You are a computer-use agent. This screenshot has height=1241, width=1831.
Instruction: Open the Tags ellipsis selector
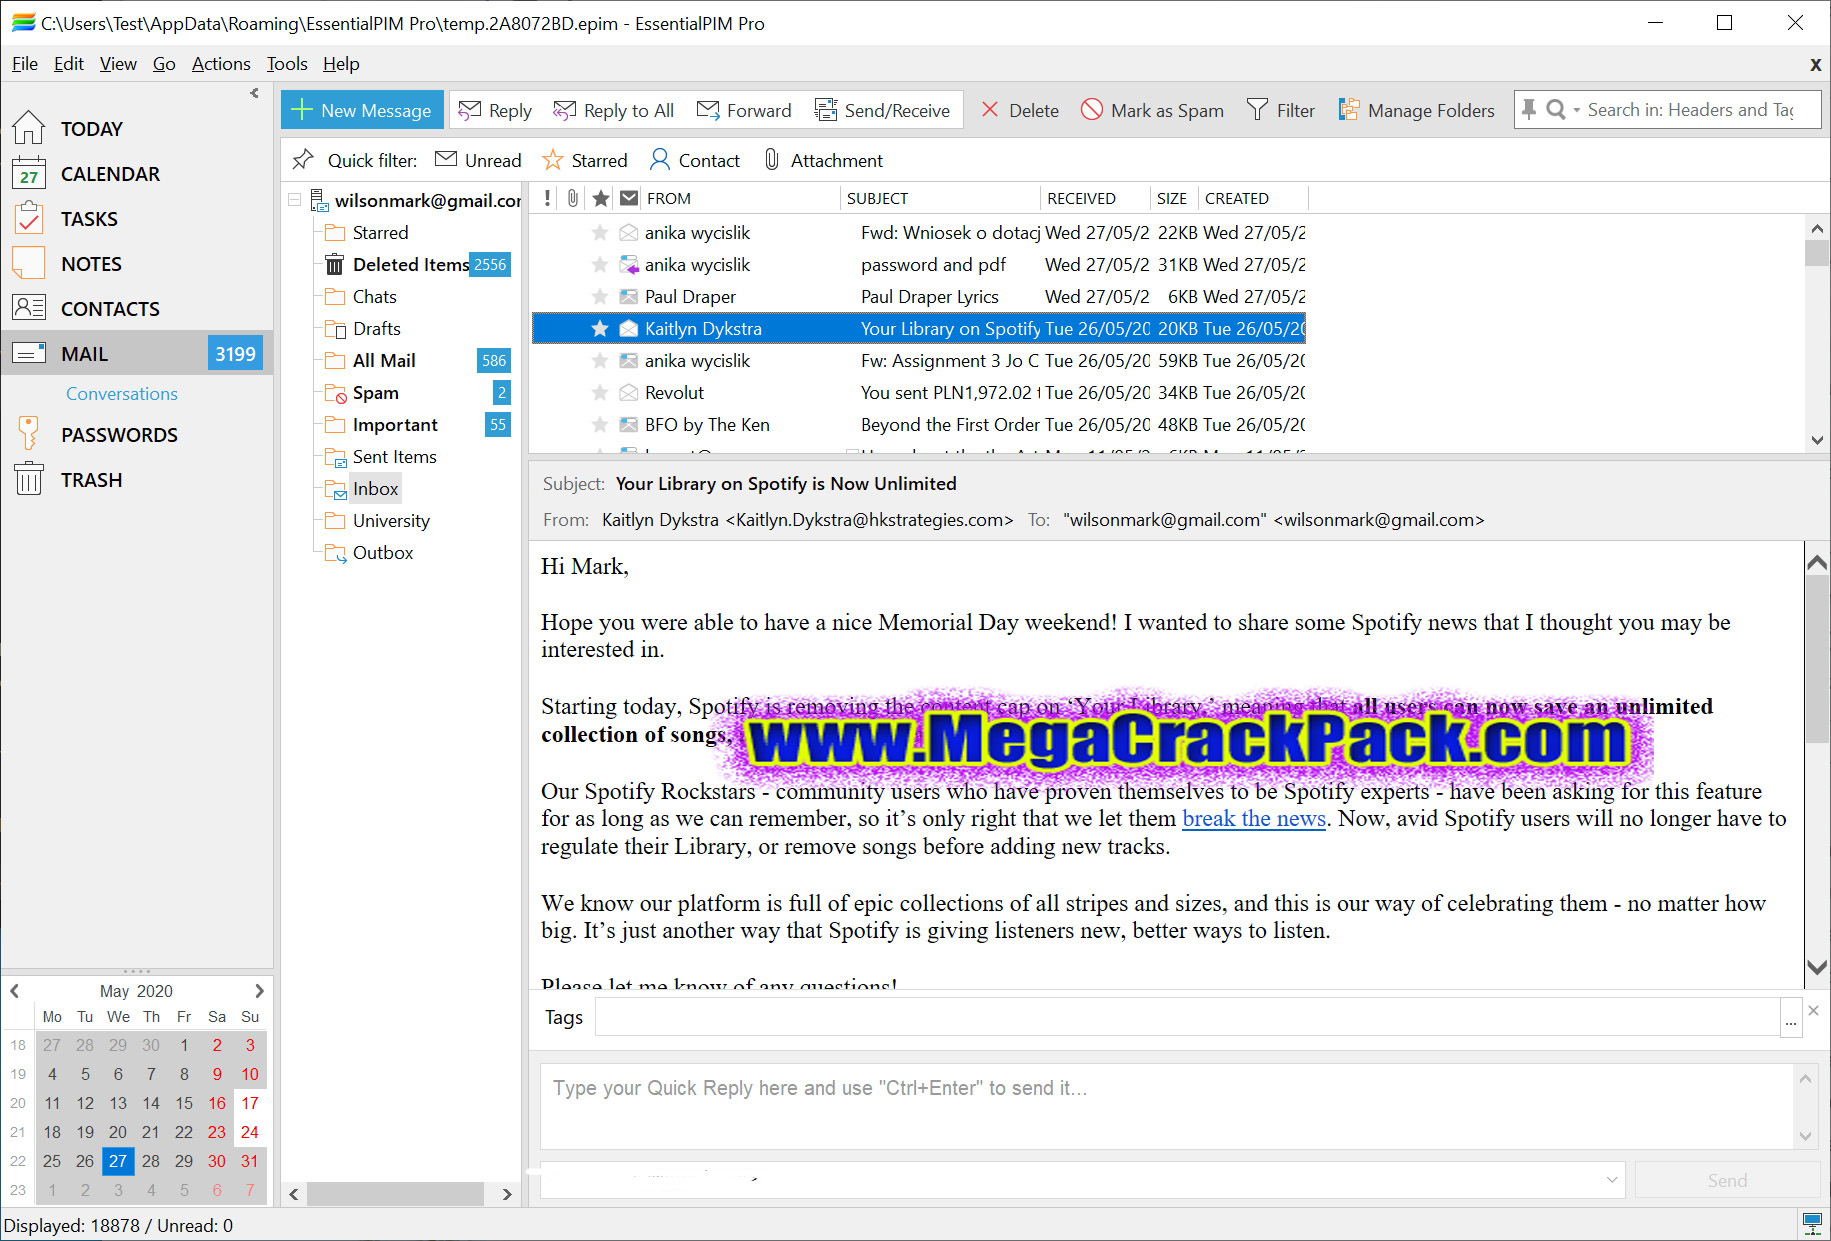(1790, 1019)
